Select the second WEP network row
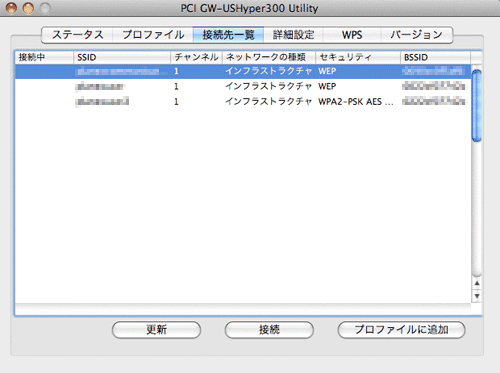 click(x=243, y=87)
